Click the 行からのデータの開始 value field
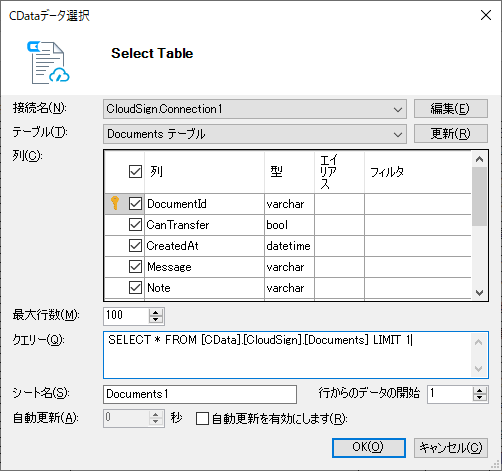Screen dimensions: 502x472 pyautogui.click(x=450, y=394)
